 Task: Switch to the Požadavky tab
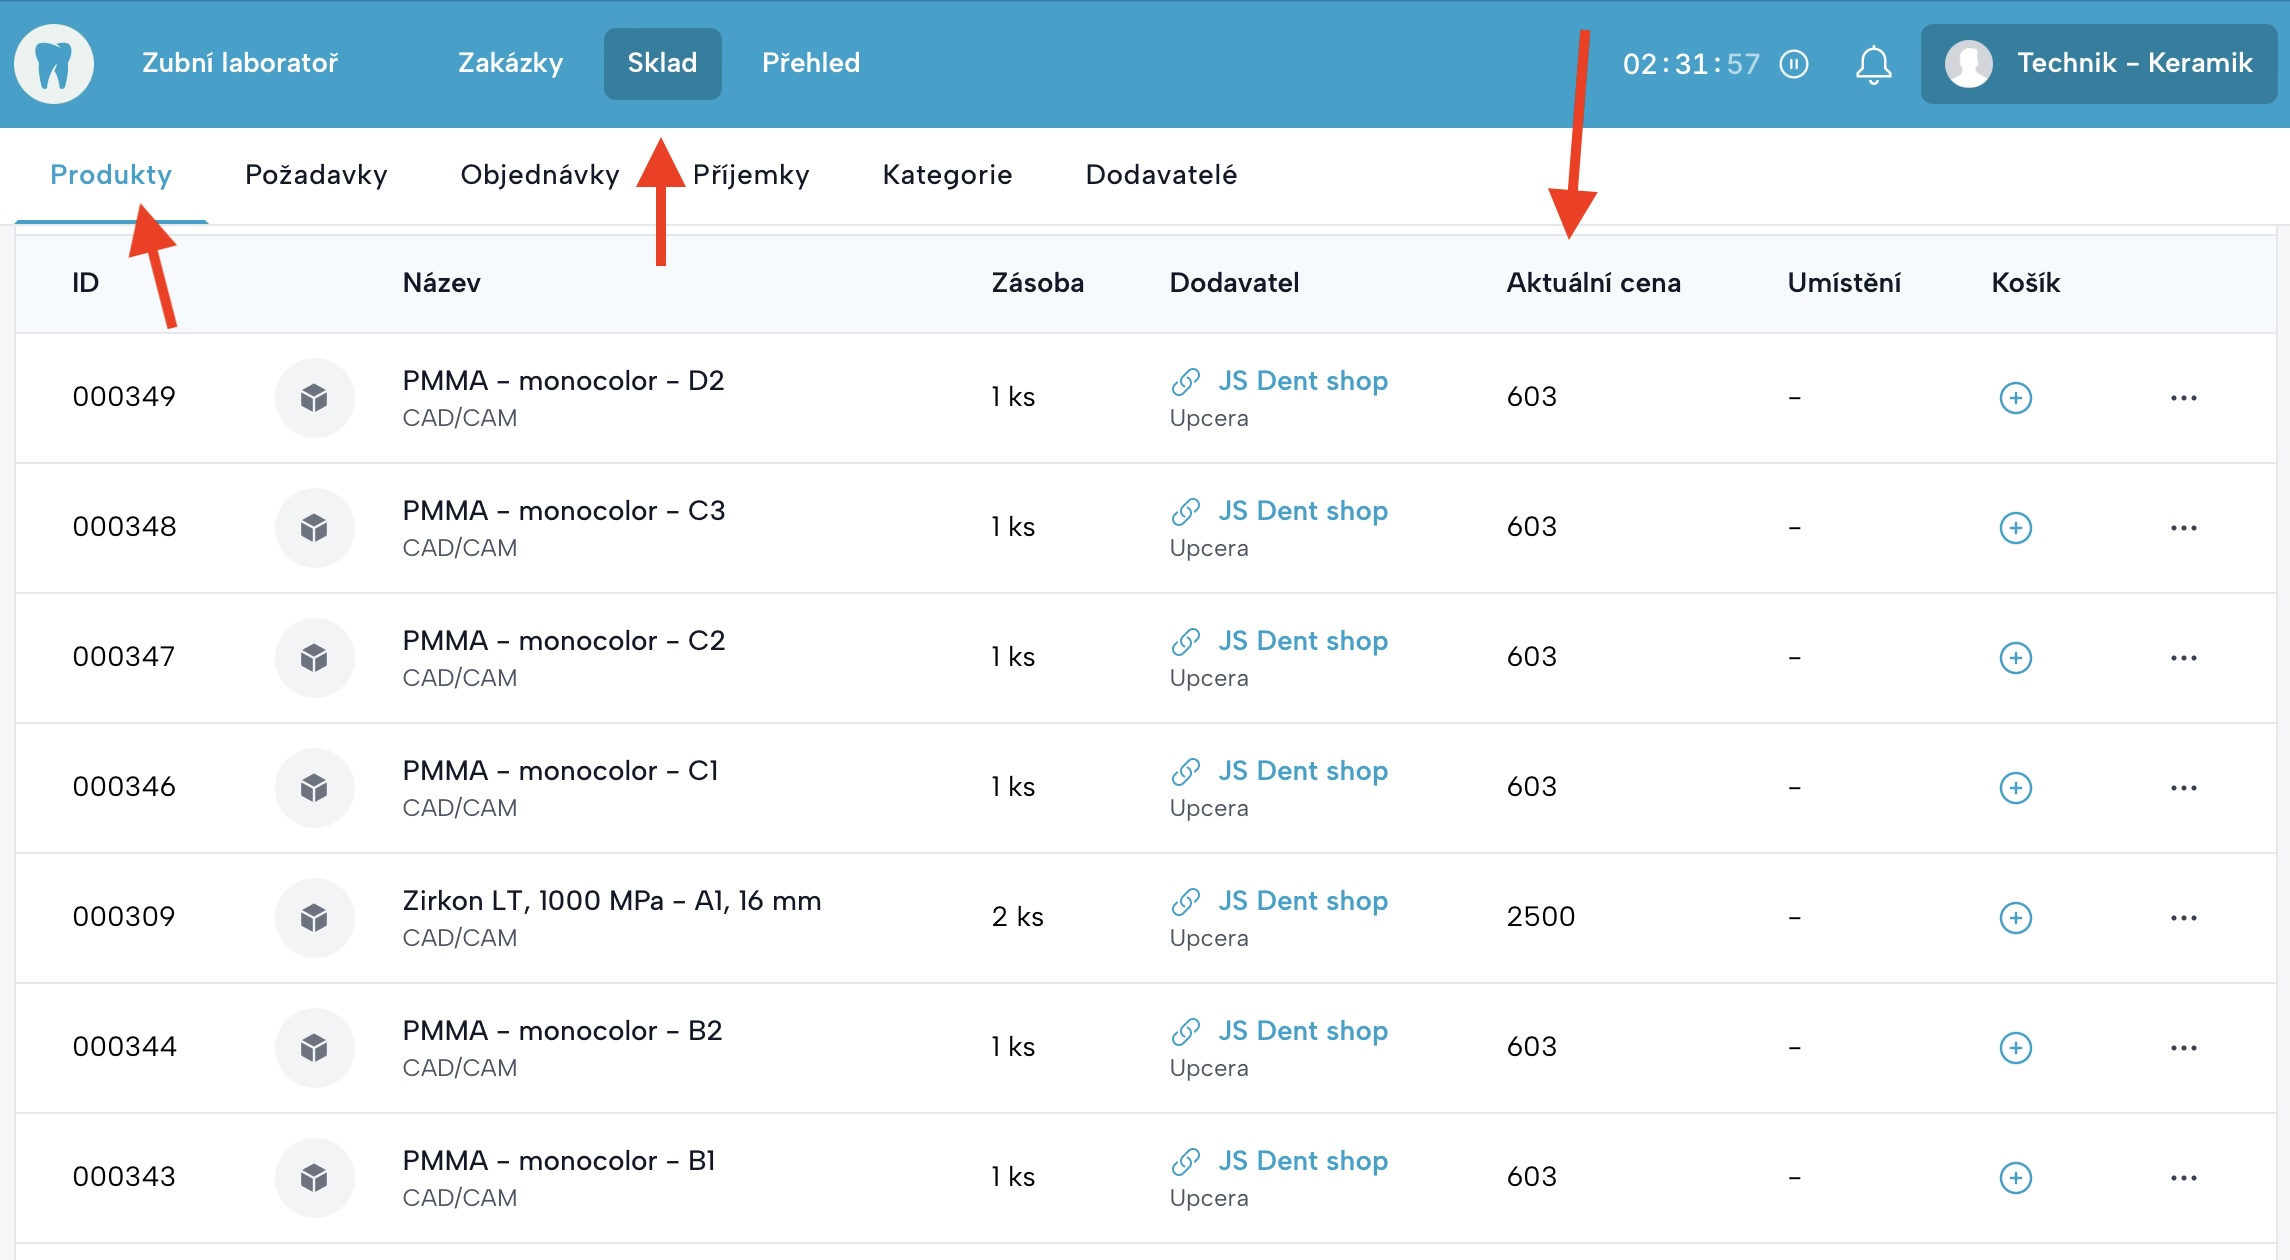click(x=316, y=175)
